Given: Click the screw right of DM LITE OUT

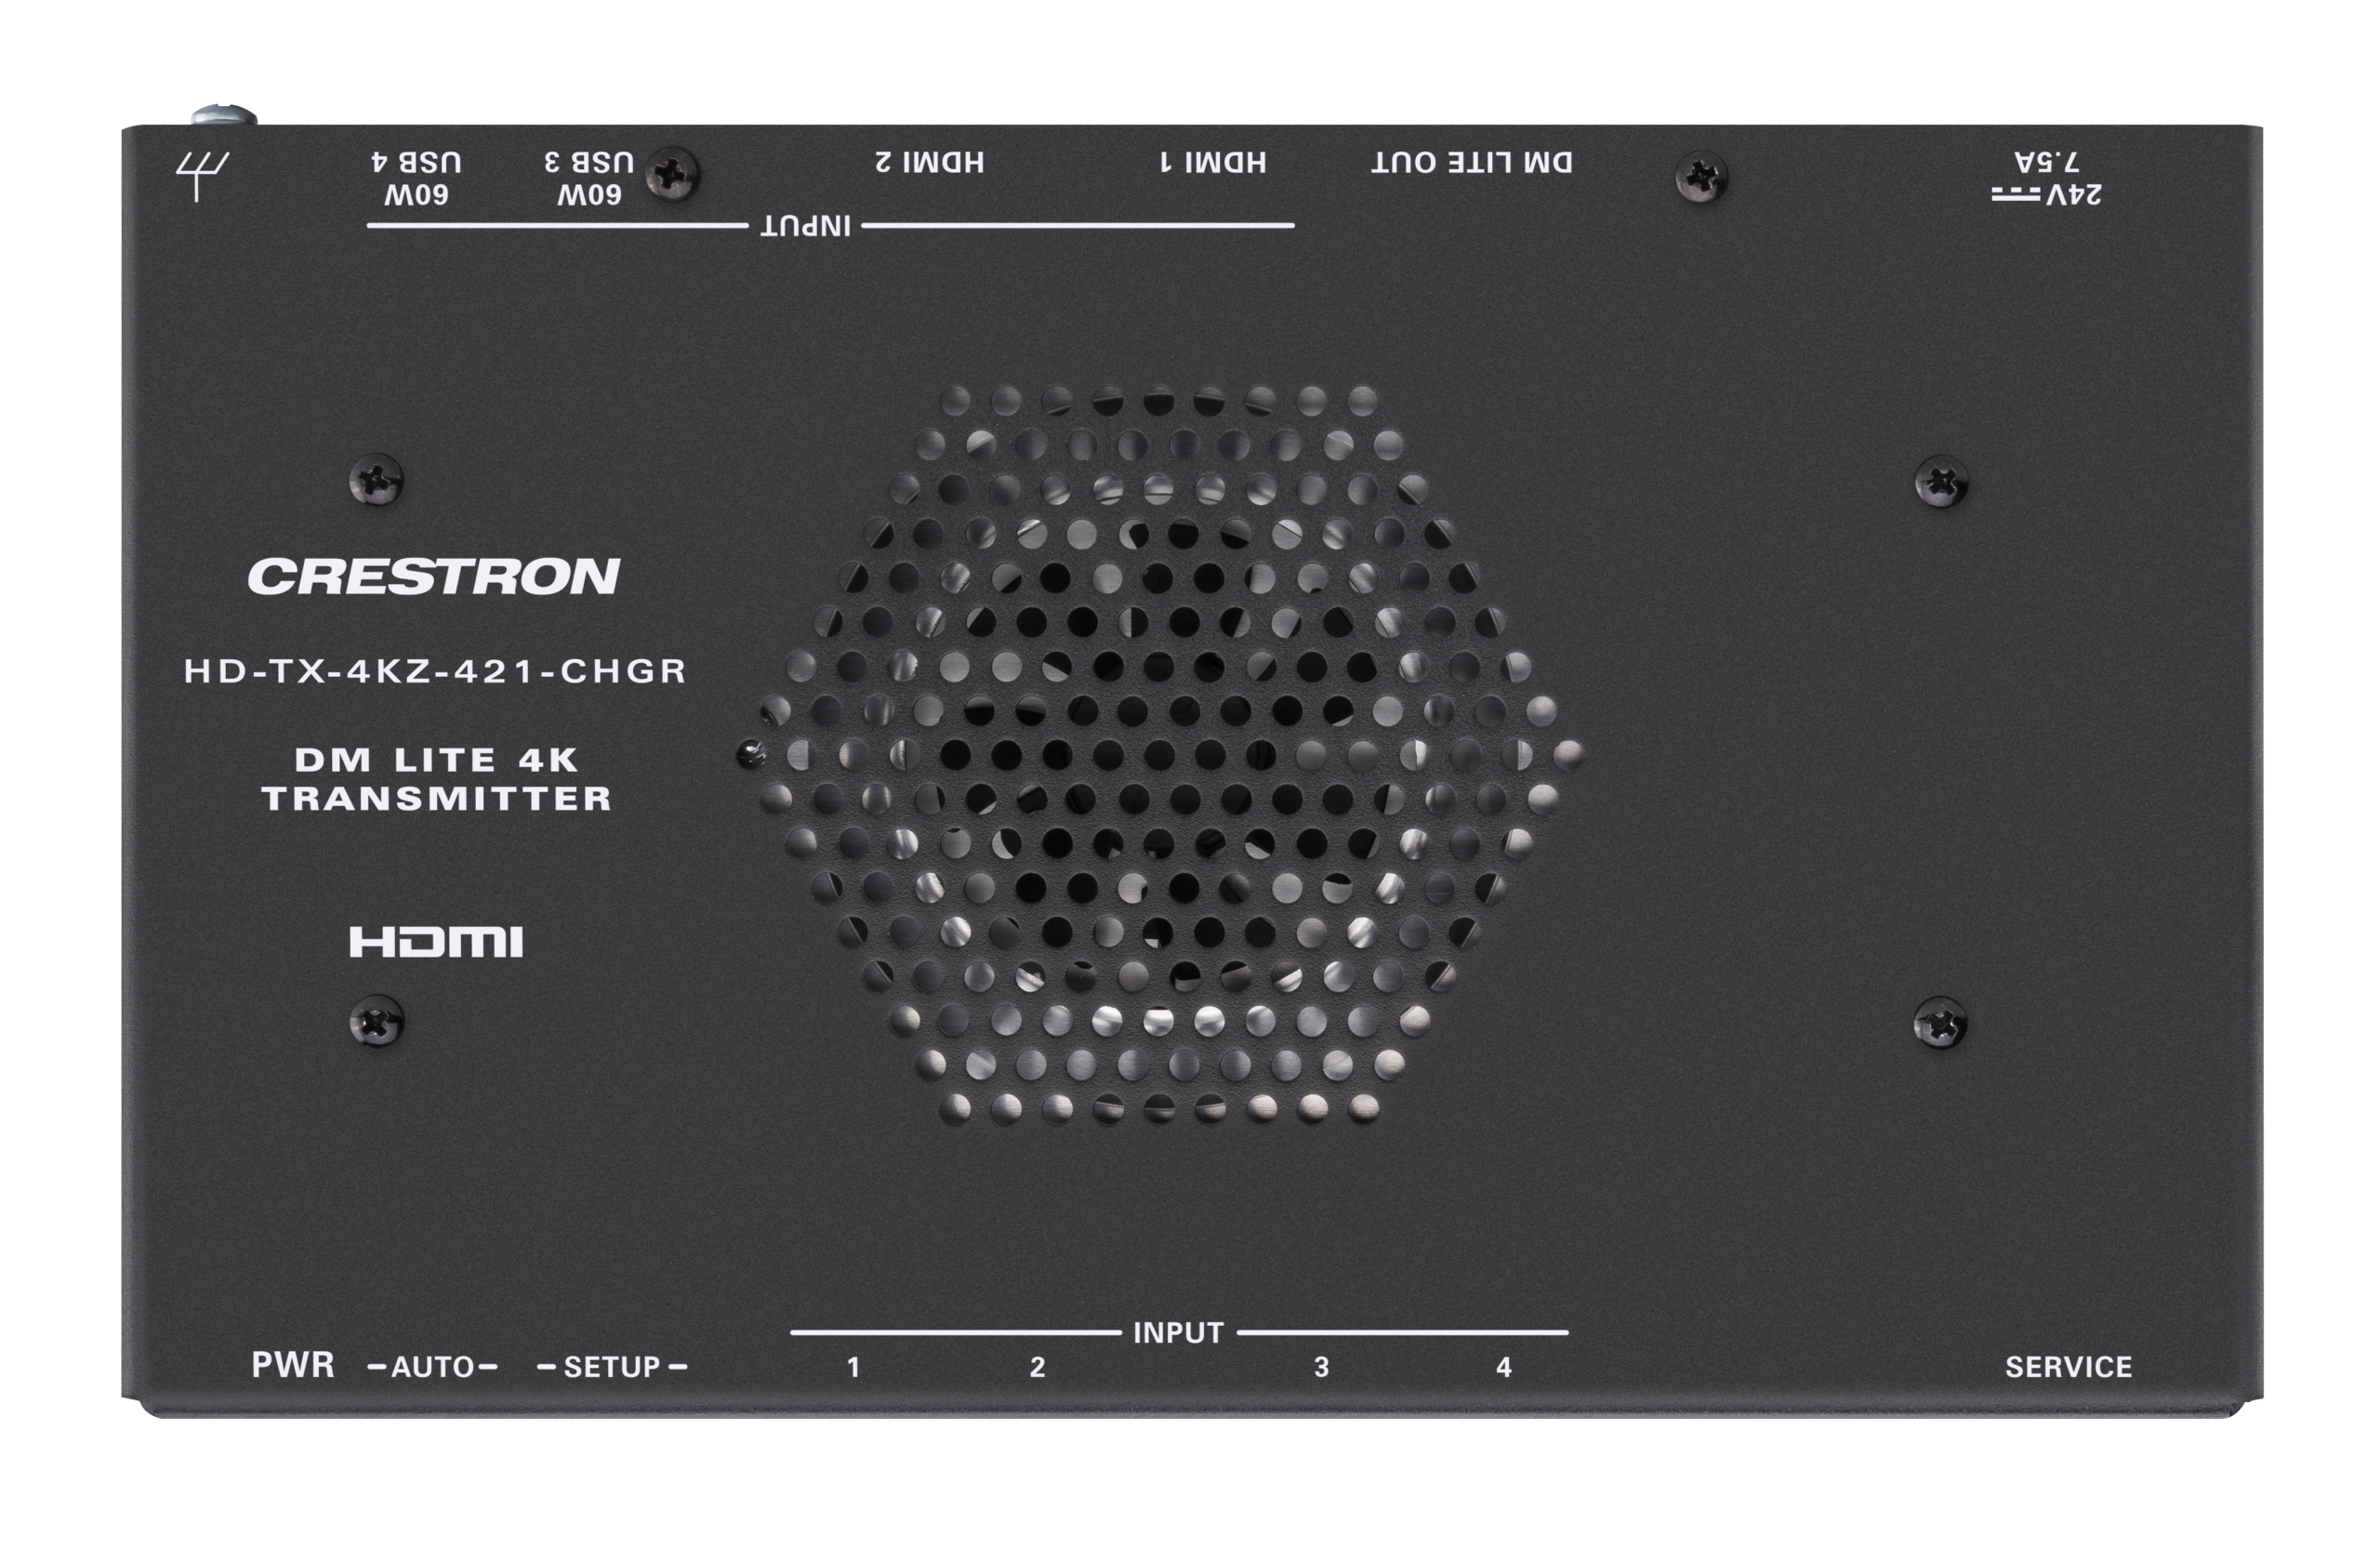Looking at the screenshot, I should coord(1701,177).
